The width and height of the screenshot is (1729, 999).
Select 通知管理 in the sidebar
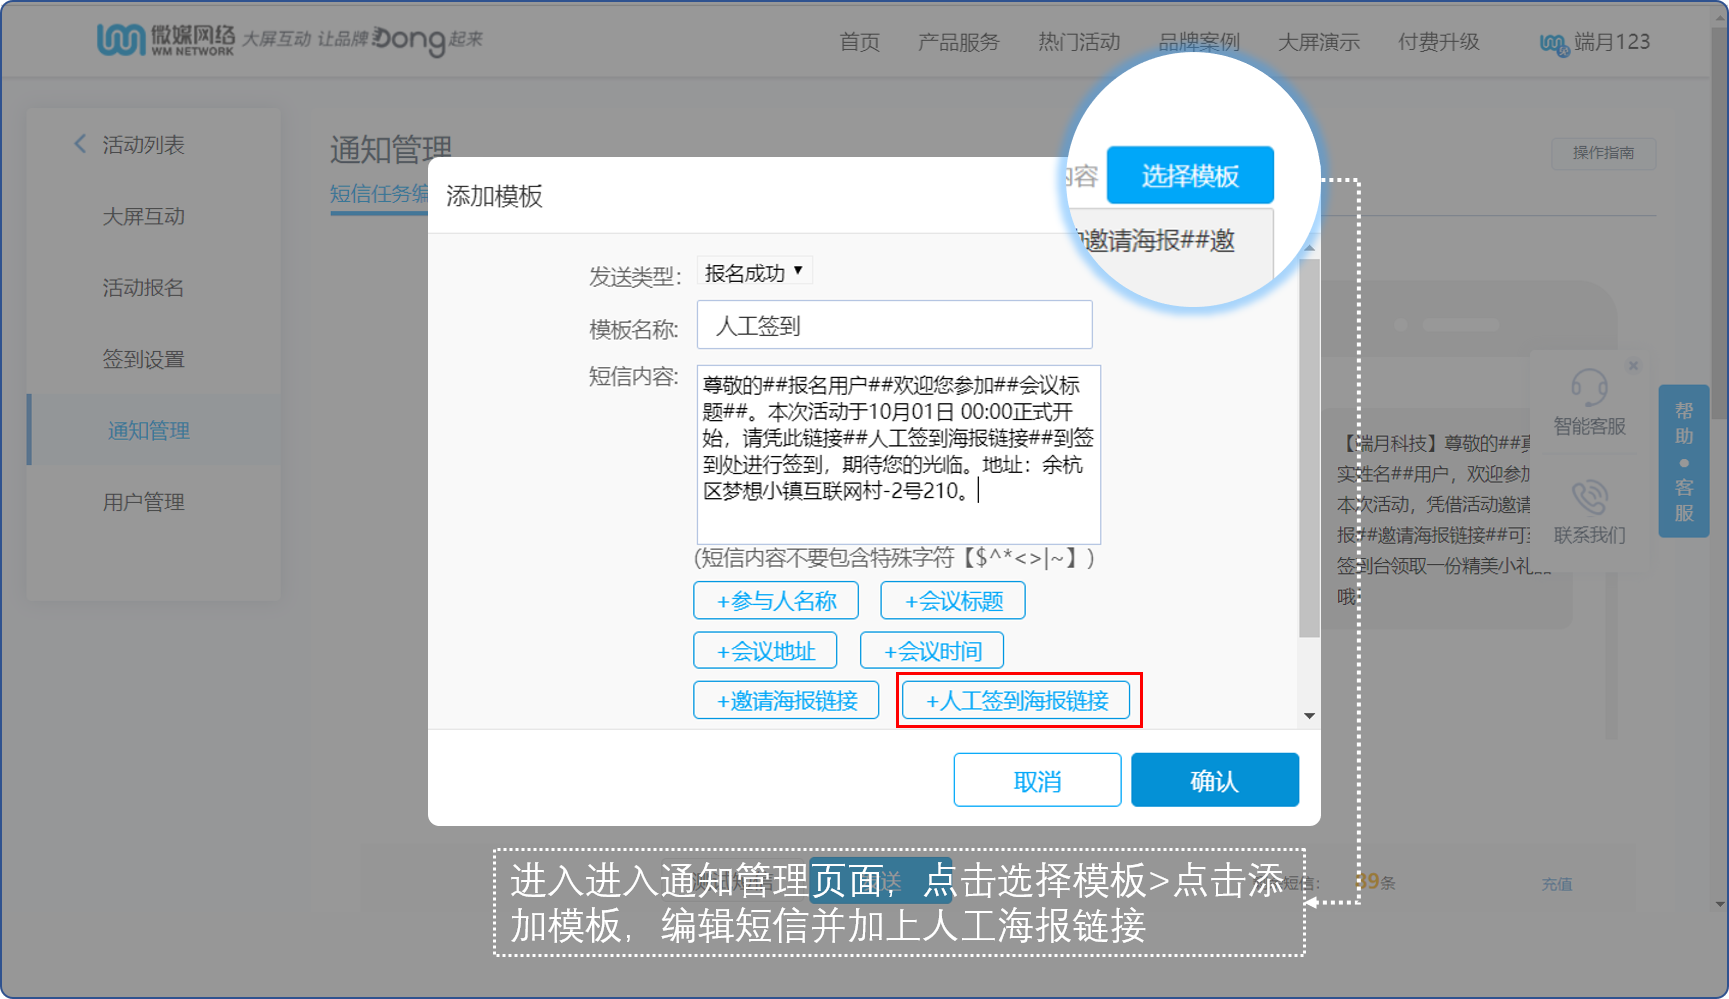point(148,430)
